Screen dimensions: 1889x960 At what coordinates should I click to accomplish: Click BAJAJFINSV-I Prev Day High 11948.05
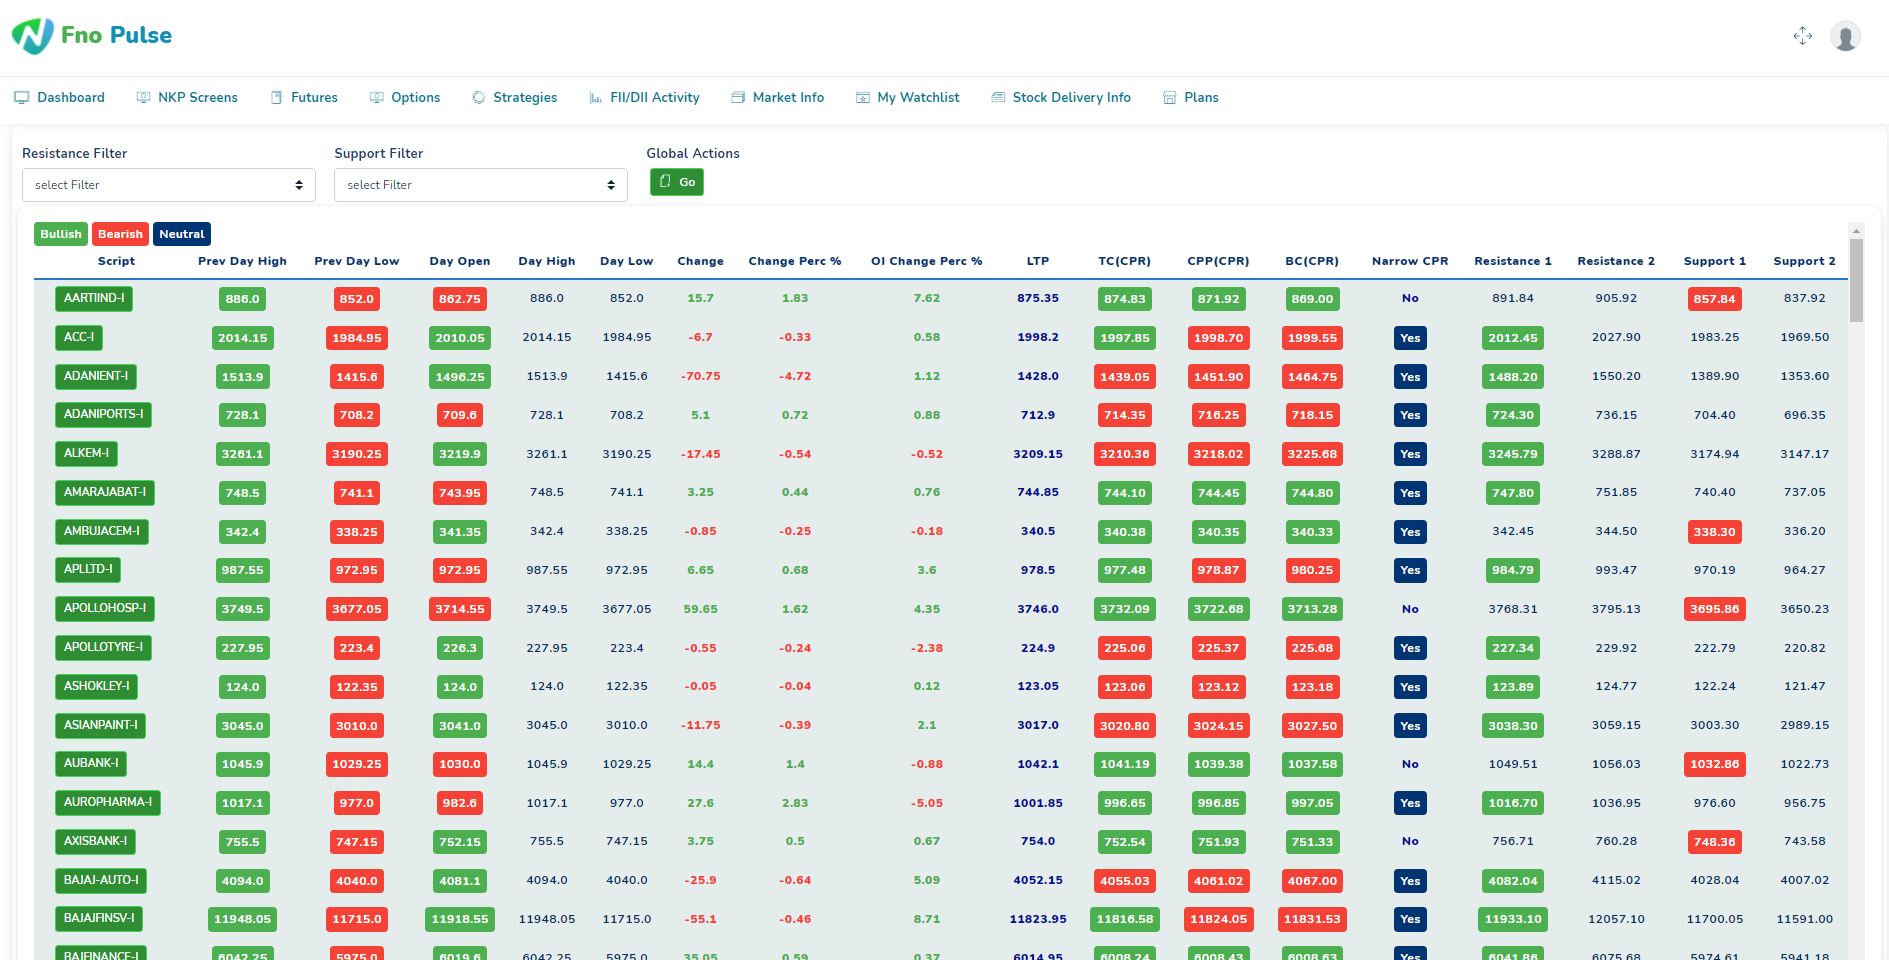242,919
